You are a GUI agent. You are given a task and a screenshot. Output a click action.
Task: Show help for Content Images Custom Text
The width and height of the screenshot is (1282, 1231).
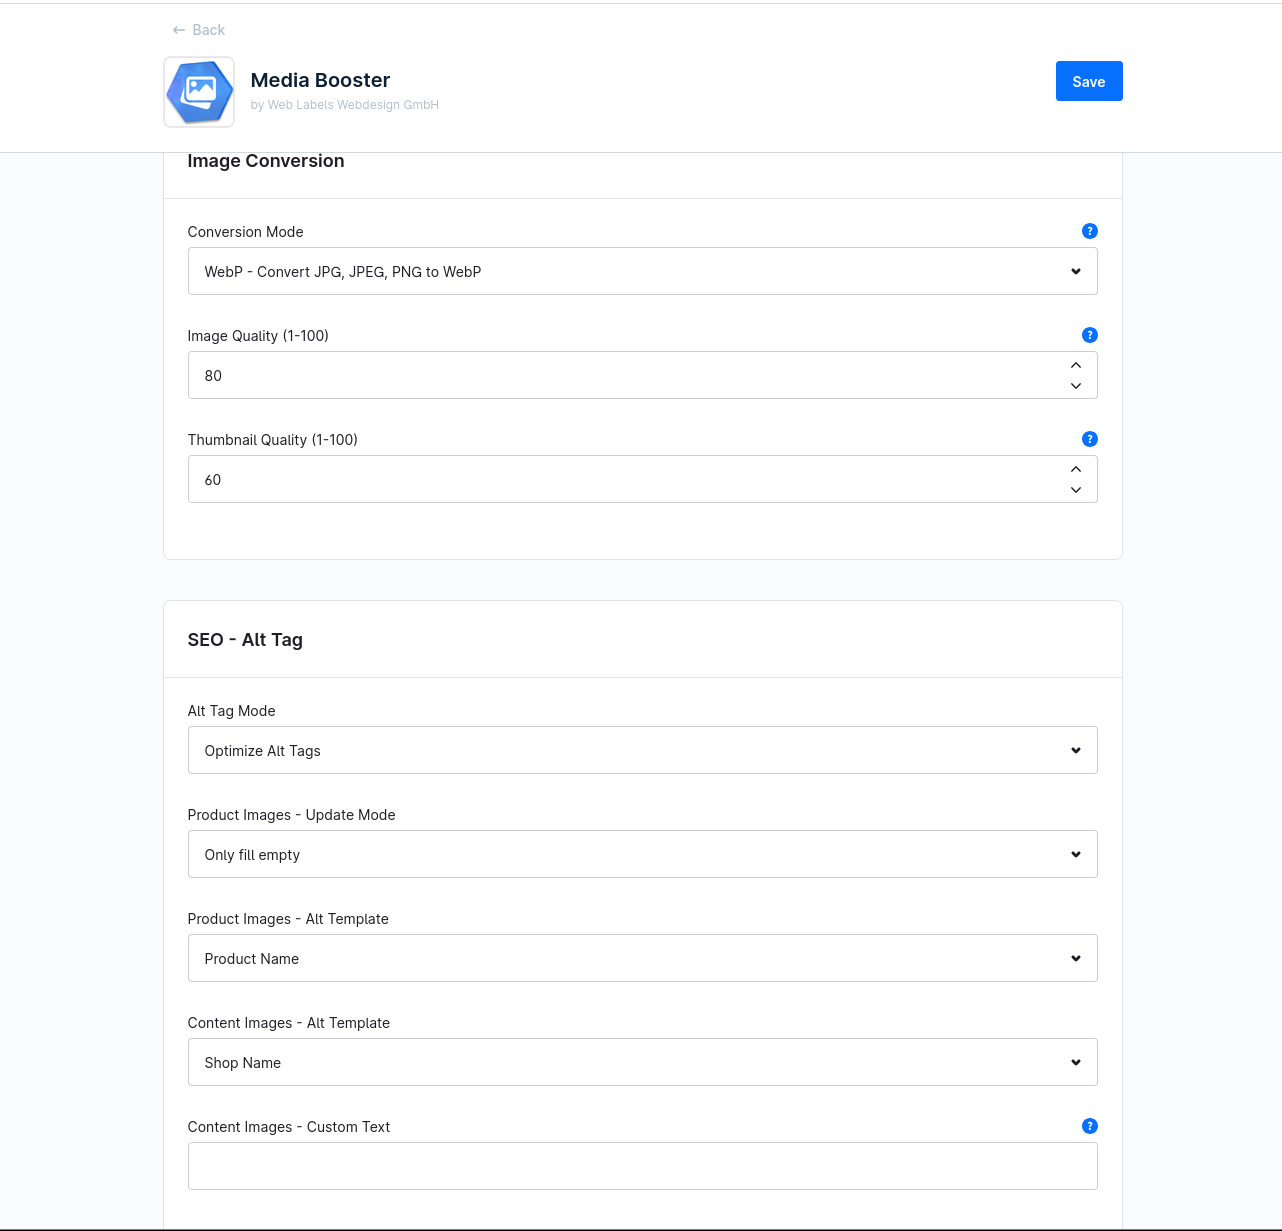[x=1090, y=1126]
